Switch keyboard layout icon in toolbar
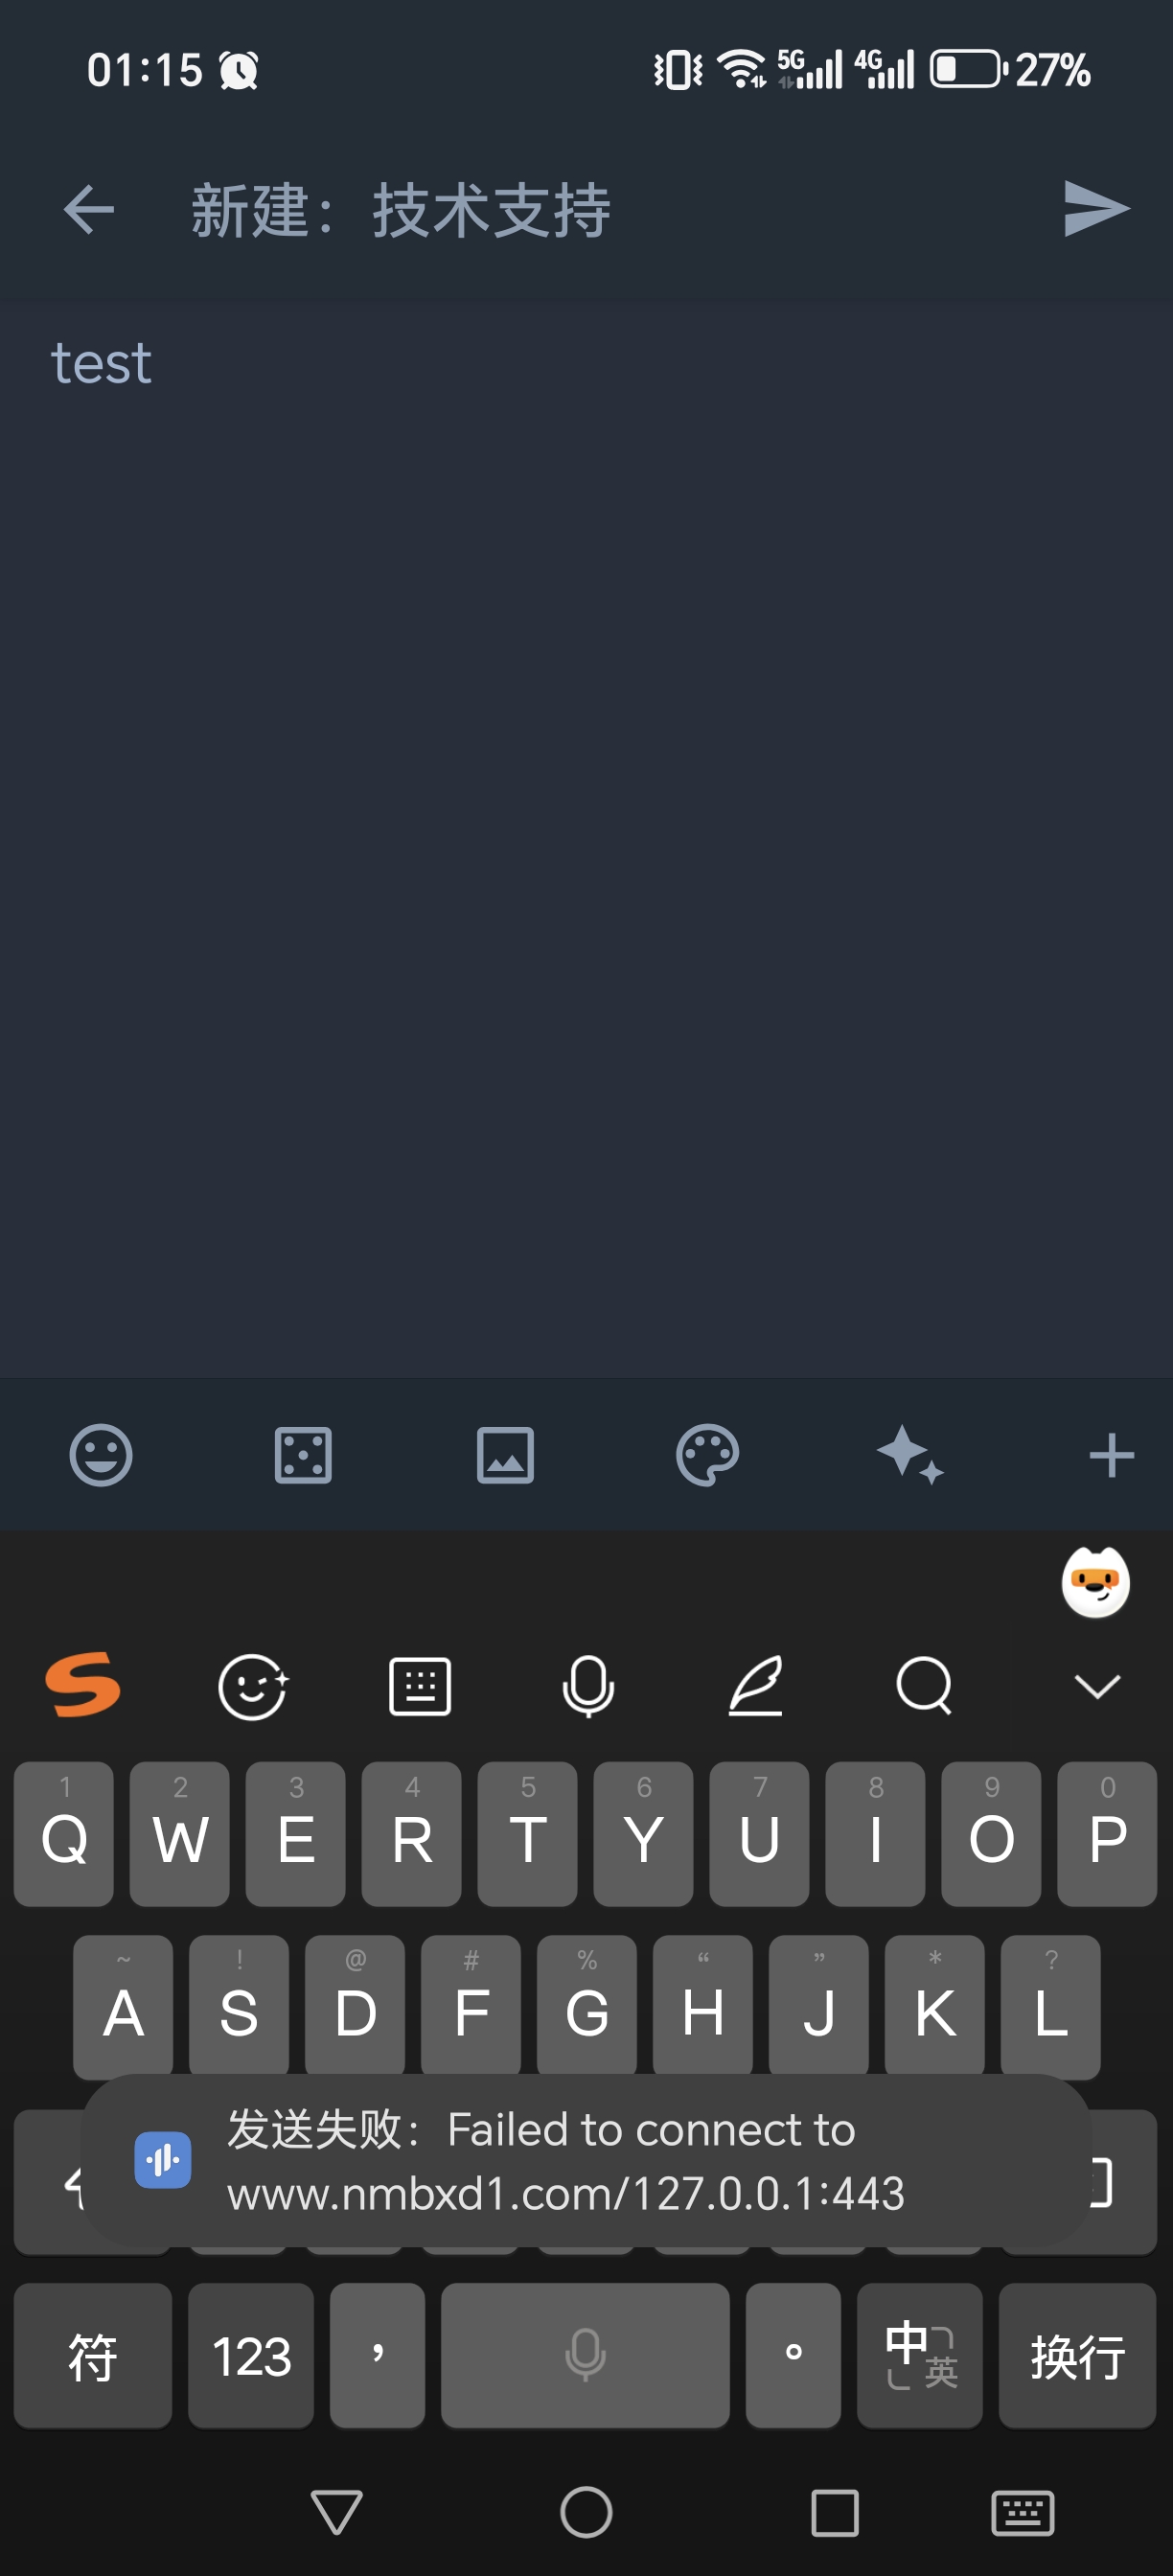1173x2576 pixels. 420,1686
